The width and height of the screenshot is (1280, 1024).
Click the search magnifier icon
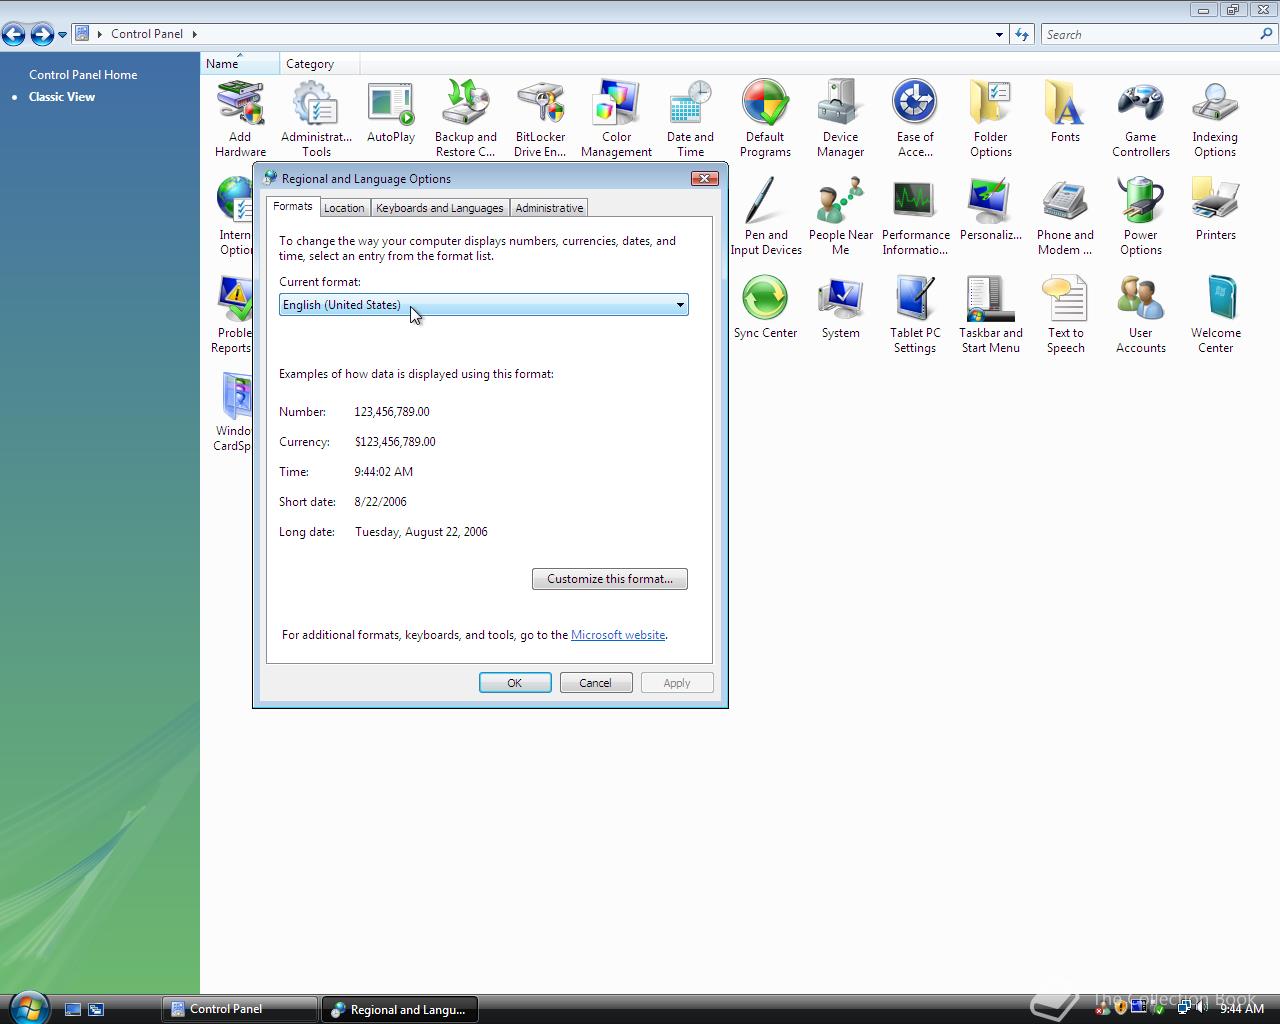(1267, 34)
